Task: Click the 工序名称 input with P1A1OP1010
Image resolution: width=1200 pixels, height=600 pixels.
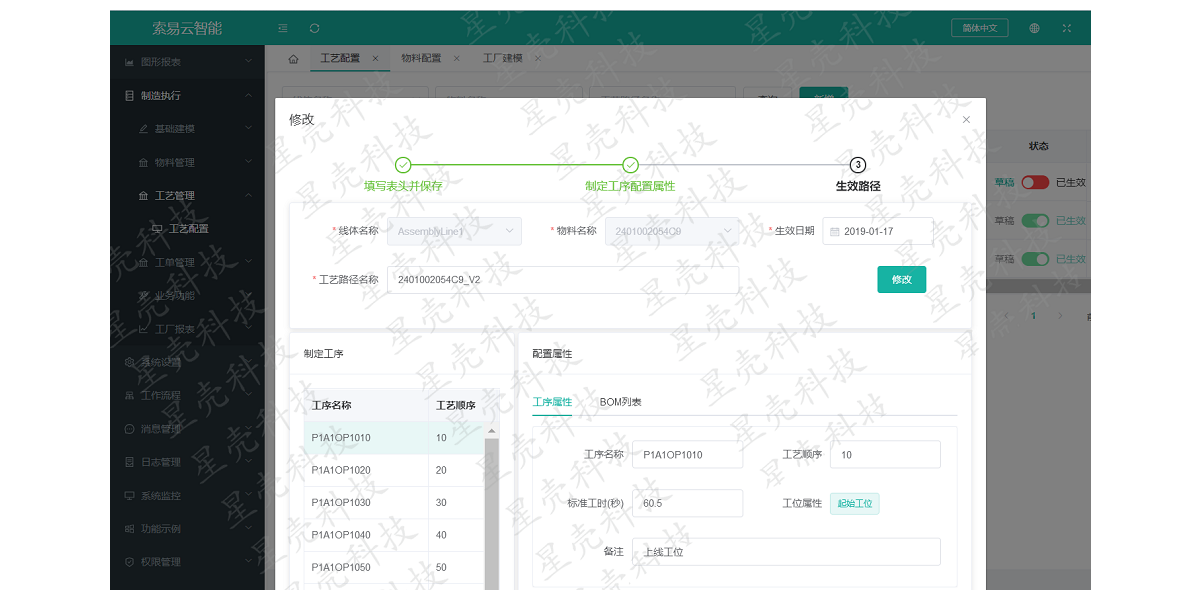Action: coord(688,454)
